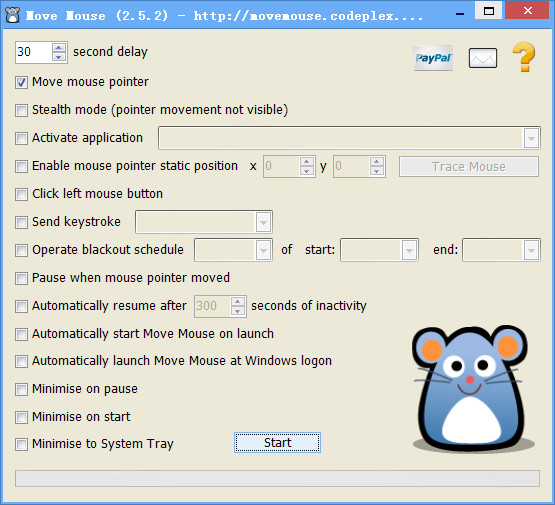Enable Operate blackout schedule checkbox
Viewport: 555px width, 505px height.
[21, 250]
